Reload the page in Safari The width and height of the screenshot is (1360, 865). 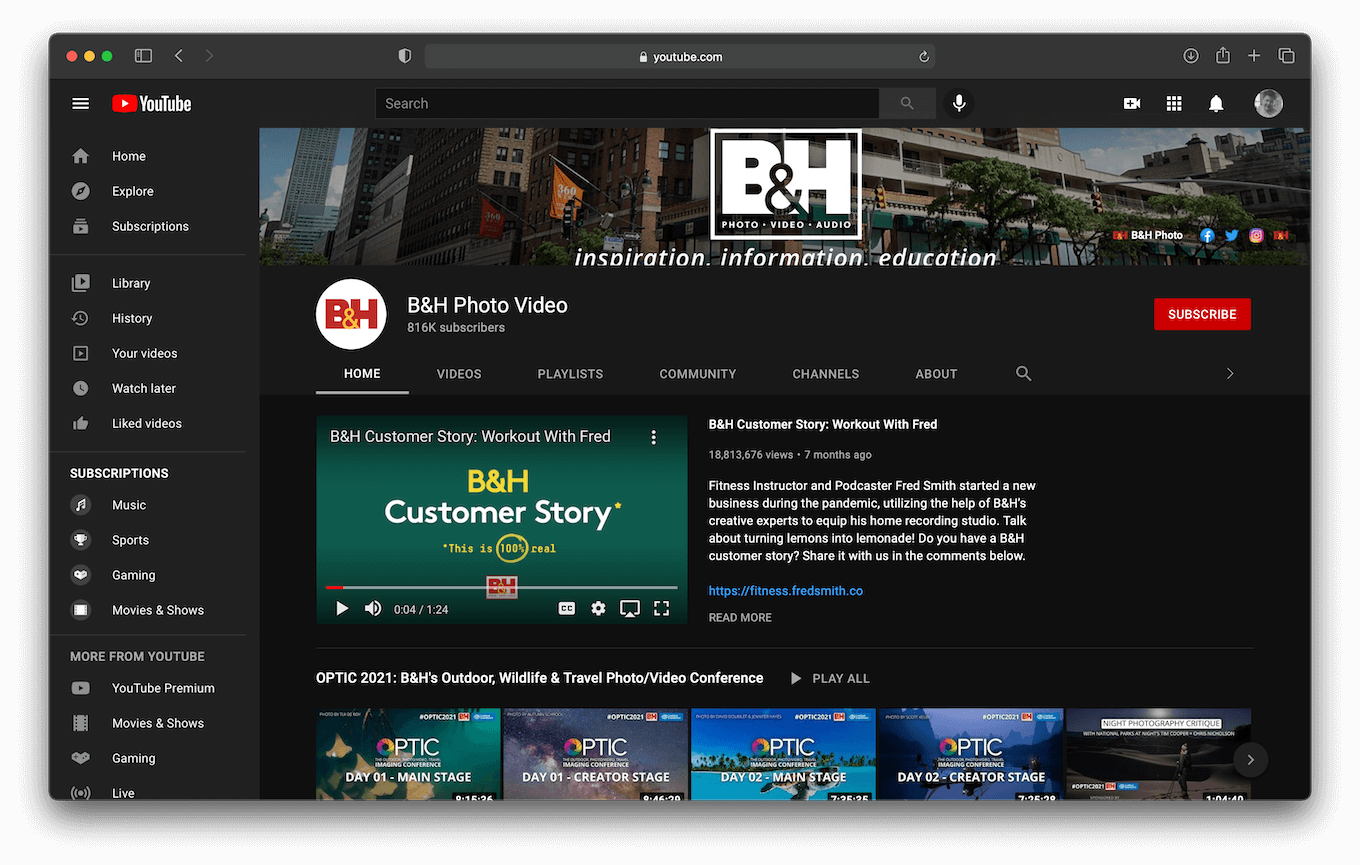[x=924, y=57]
